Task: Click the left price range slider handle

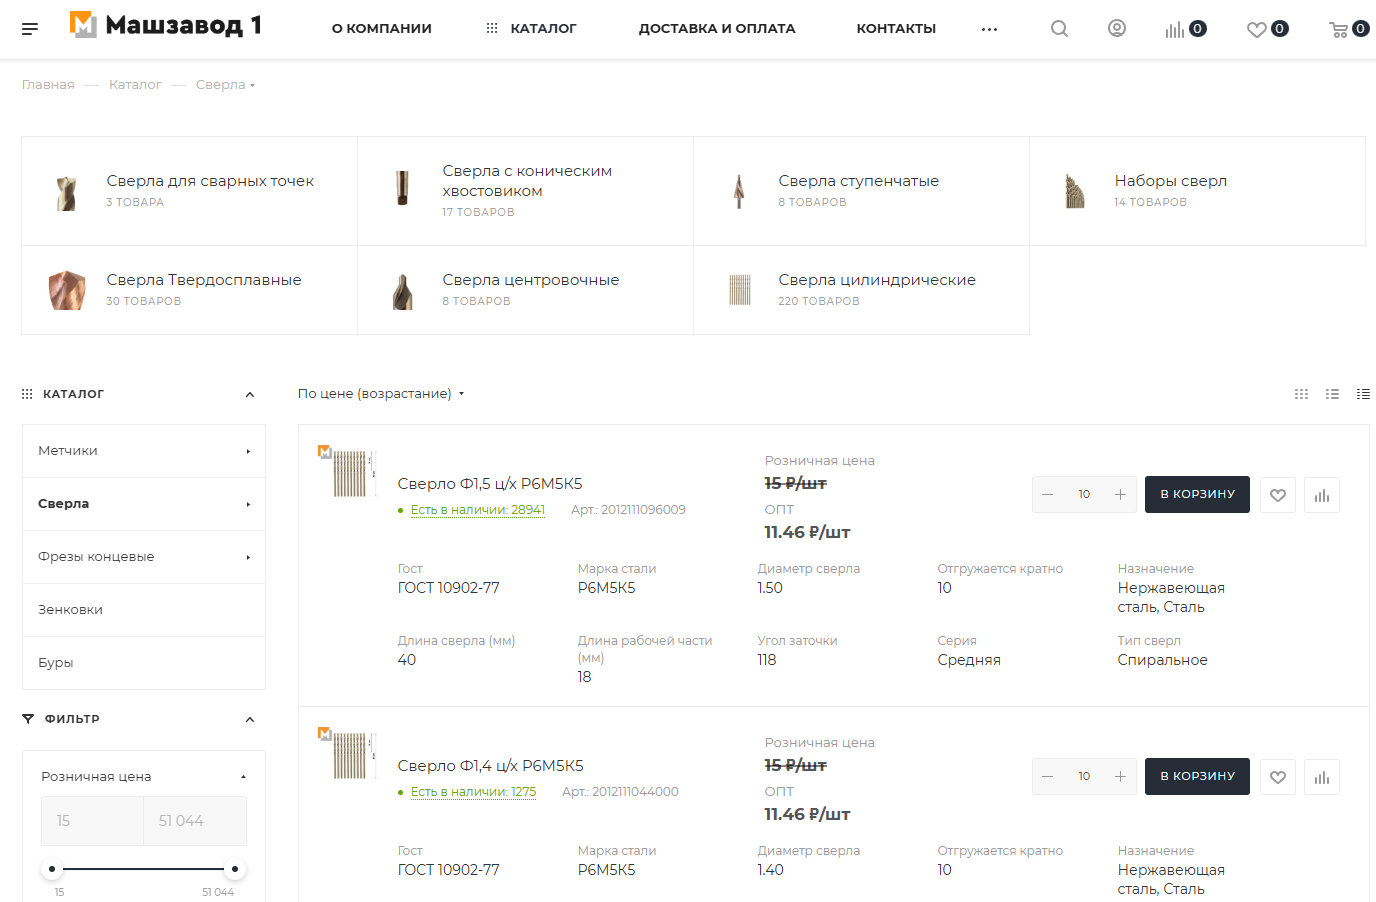Action: (52, 869)
